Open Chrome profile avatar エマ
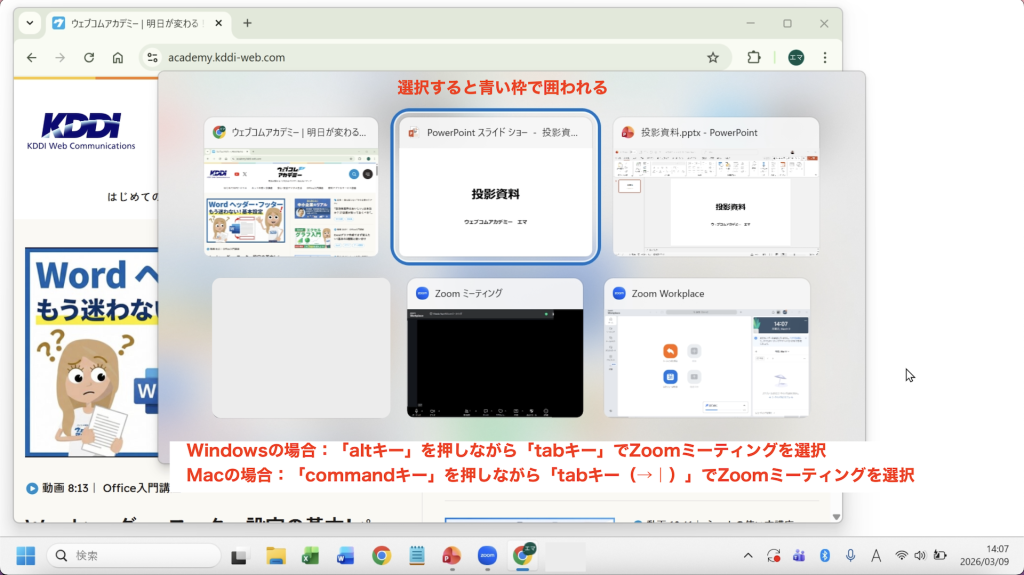 coord(796,58)
